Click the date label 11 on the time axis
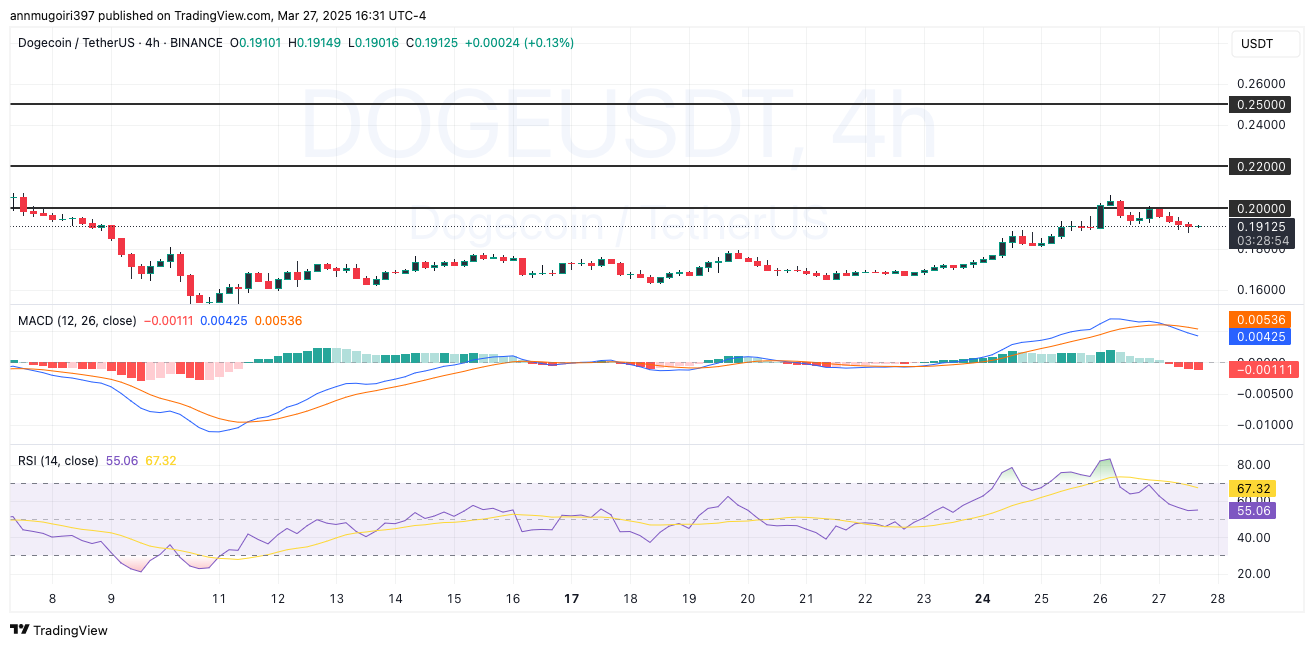 pos(218,598)
